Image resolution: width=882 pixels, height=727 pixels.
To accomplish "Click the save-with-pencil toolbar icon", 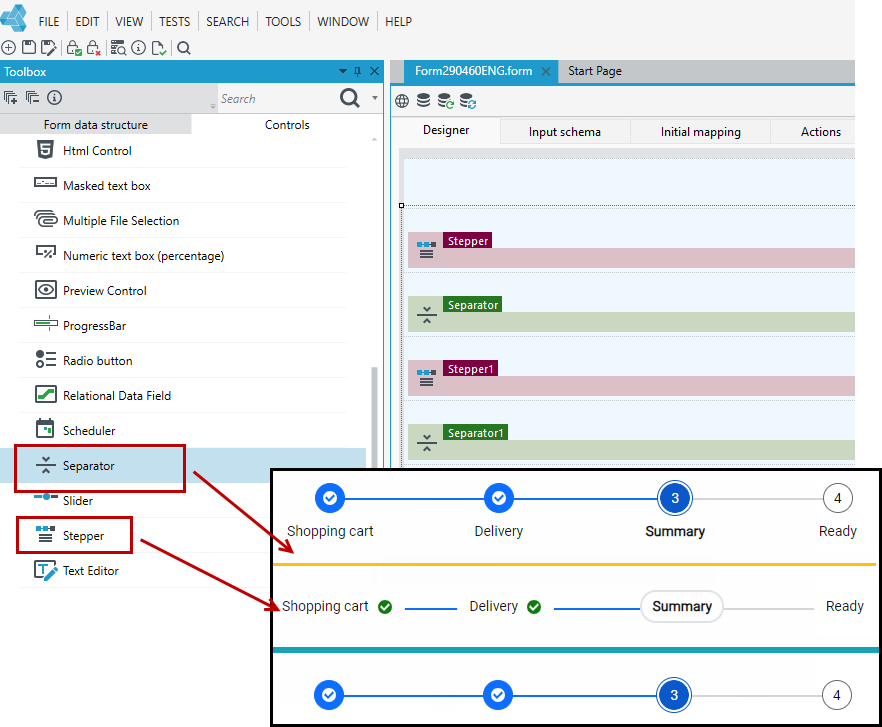I will click(49, 48).
